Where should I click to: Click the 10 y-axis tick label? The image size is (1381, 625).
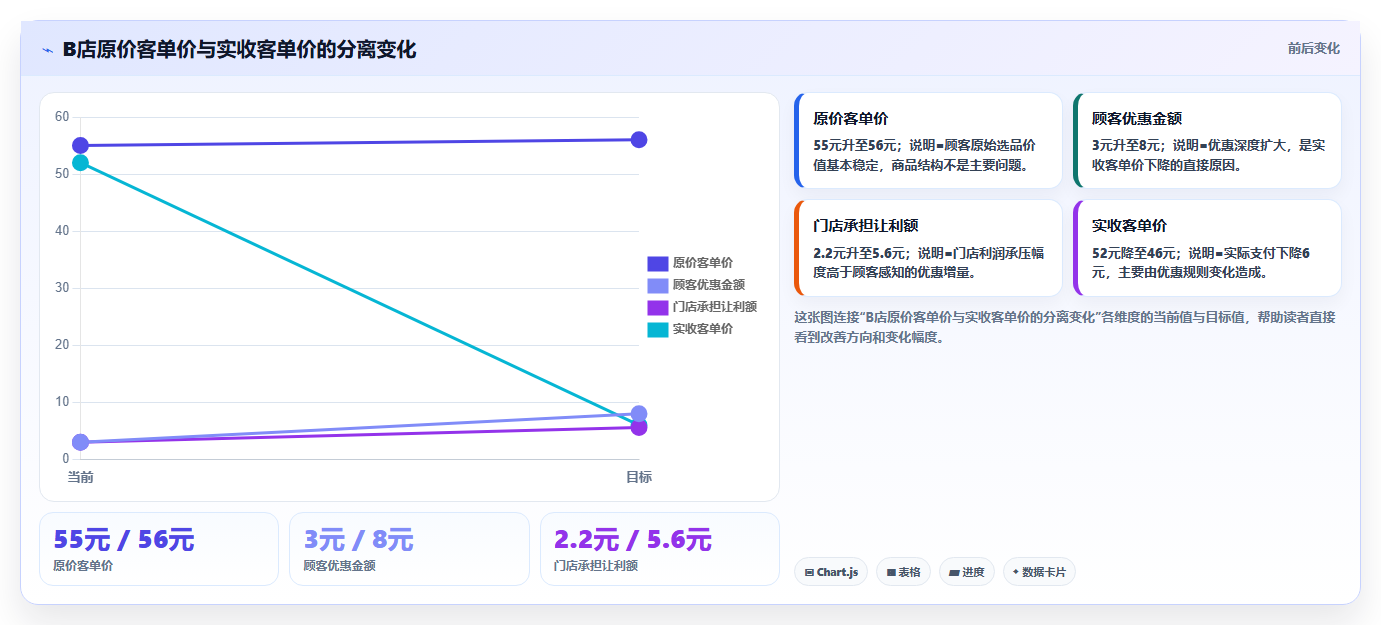[x=62, y=402]
